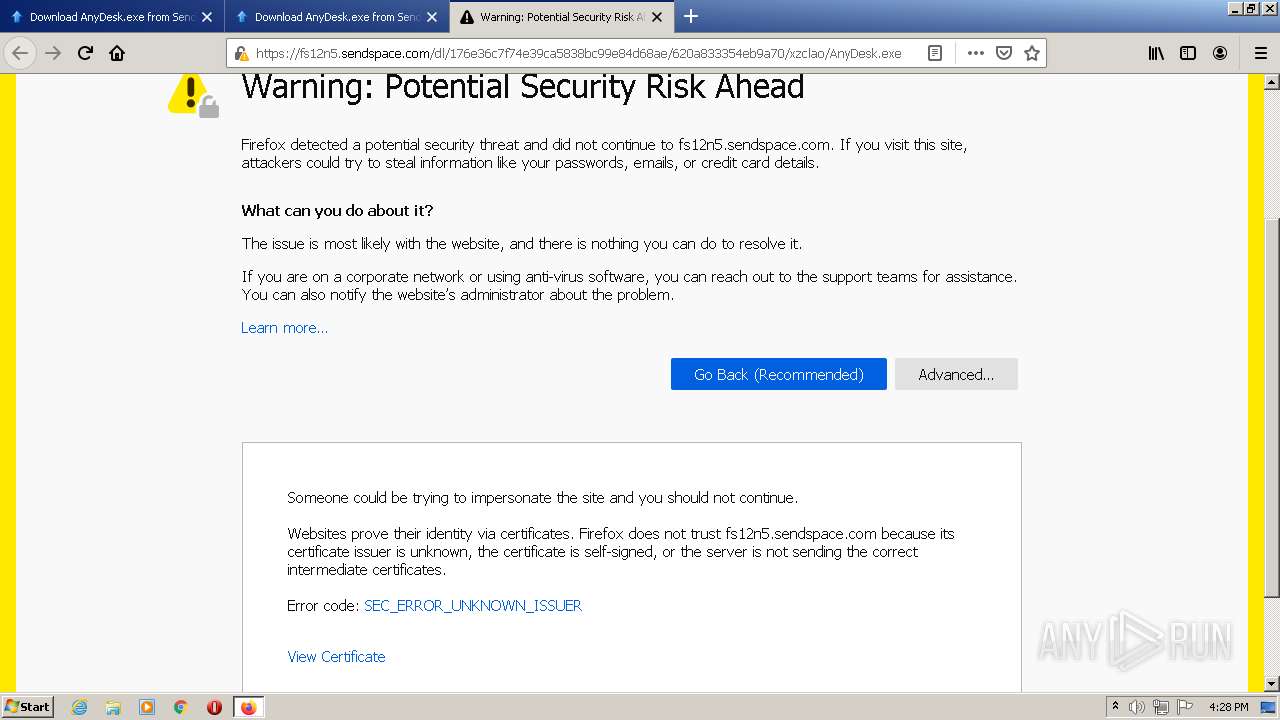
Task: Toggle Reader View icon in address bar
Action: [x=935, y=53]
